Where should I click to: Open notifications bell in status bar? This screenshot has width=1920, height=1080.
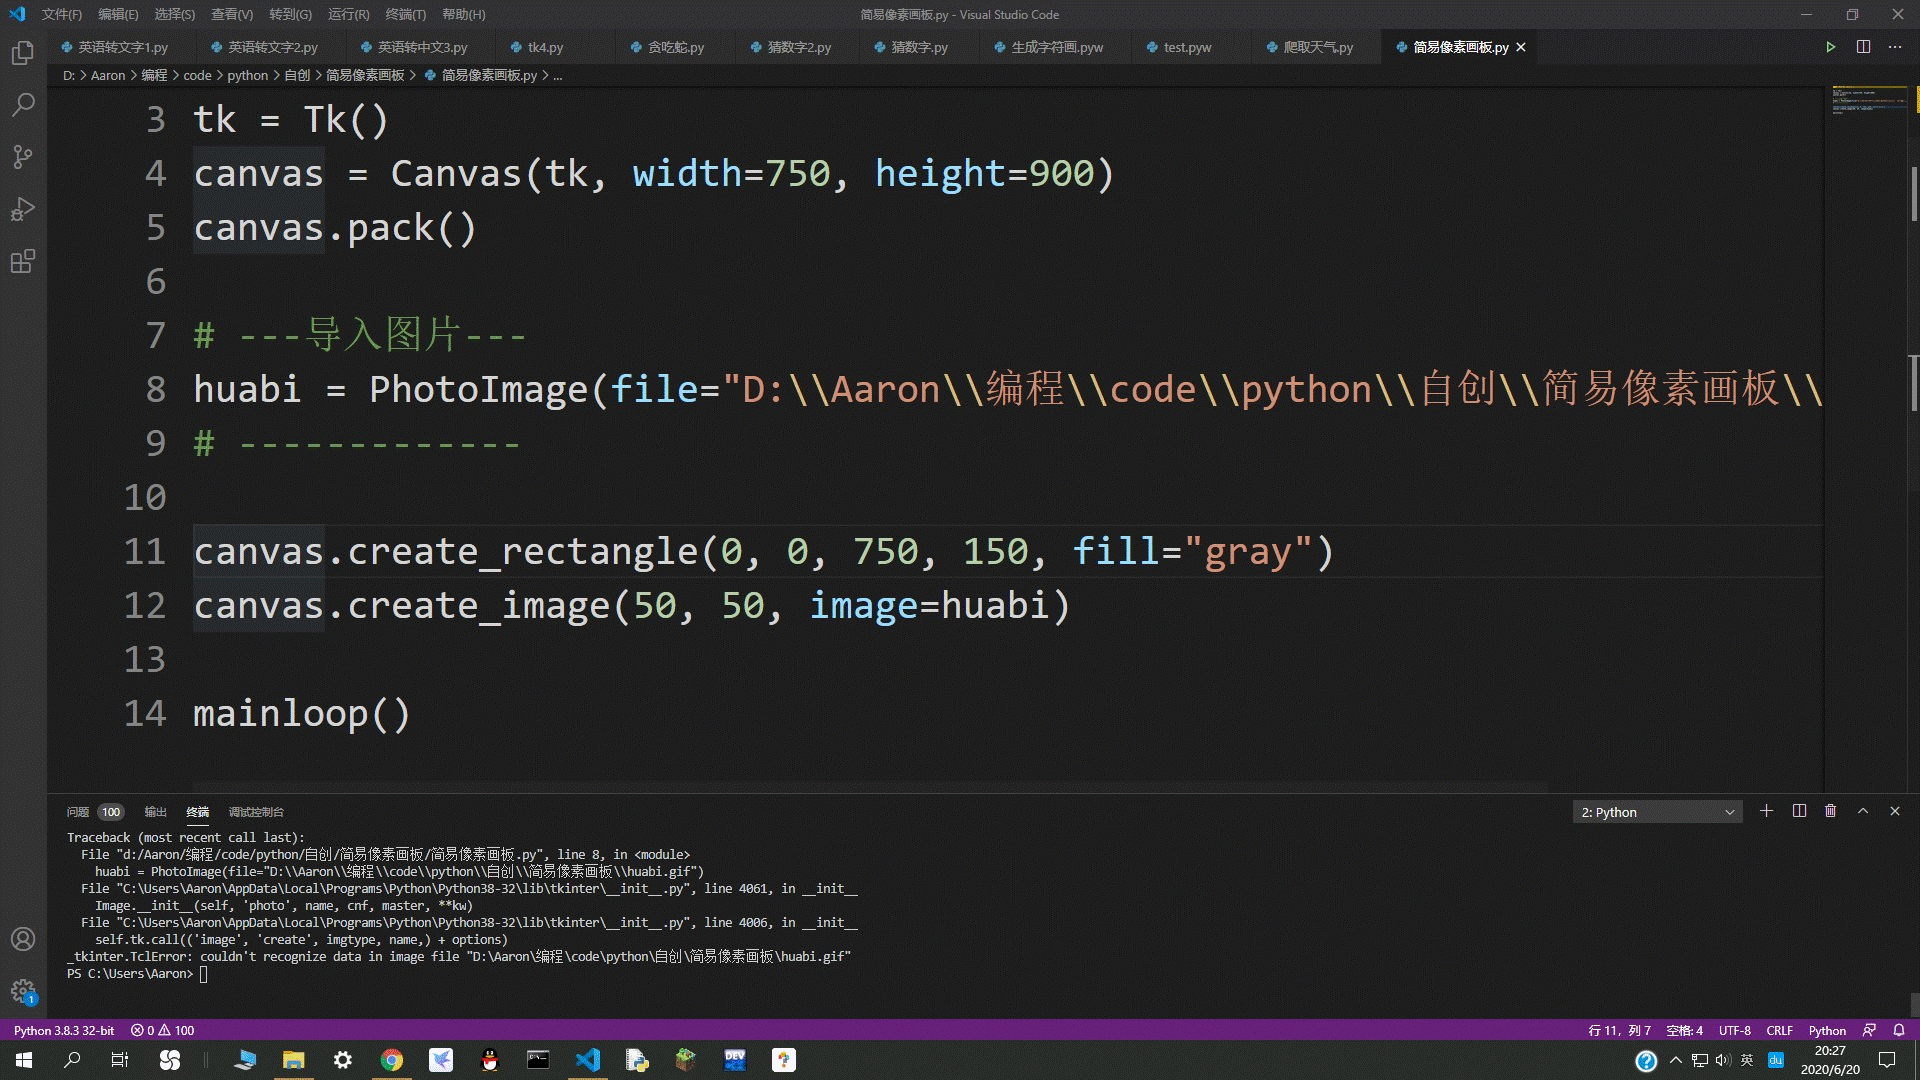1899,1030
